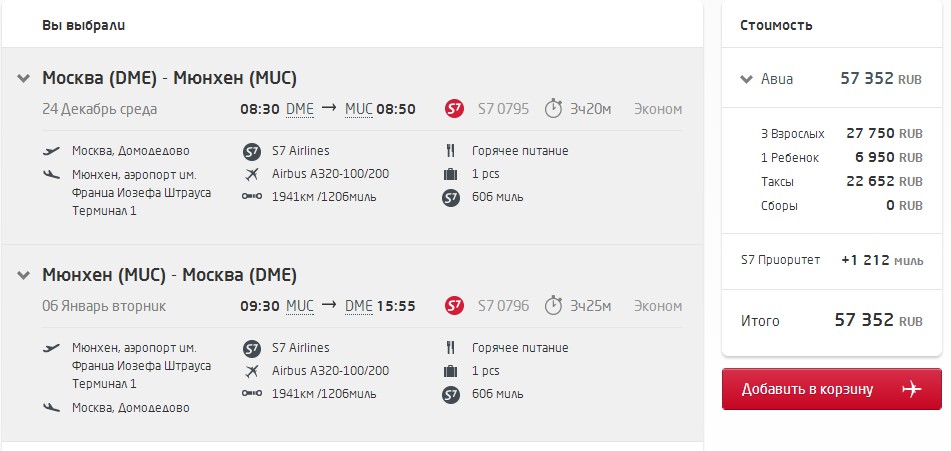This screenshot has height=451, width=951.
Task: Click the takeoff plane icon beside Москва, Домодедово in first flight
Action: click(x=52, y=150)
